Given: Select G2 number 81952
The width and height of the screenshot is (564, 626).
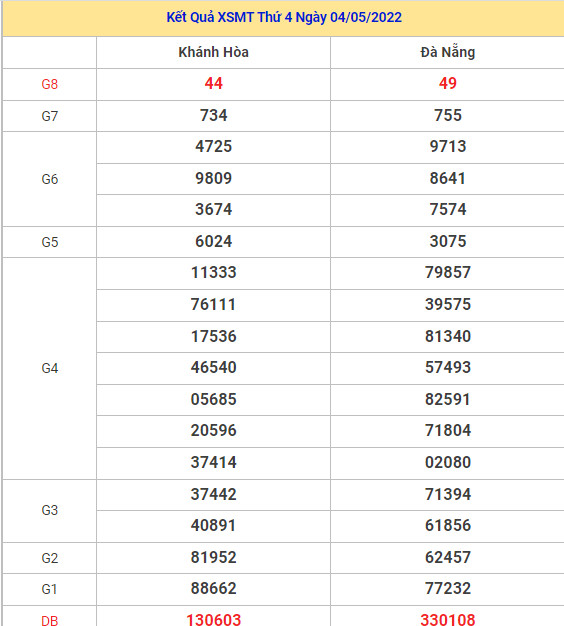Looking at the screenshot, I should point(214,558).
